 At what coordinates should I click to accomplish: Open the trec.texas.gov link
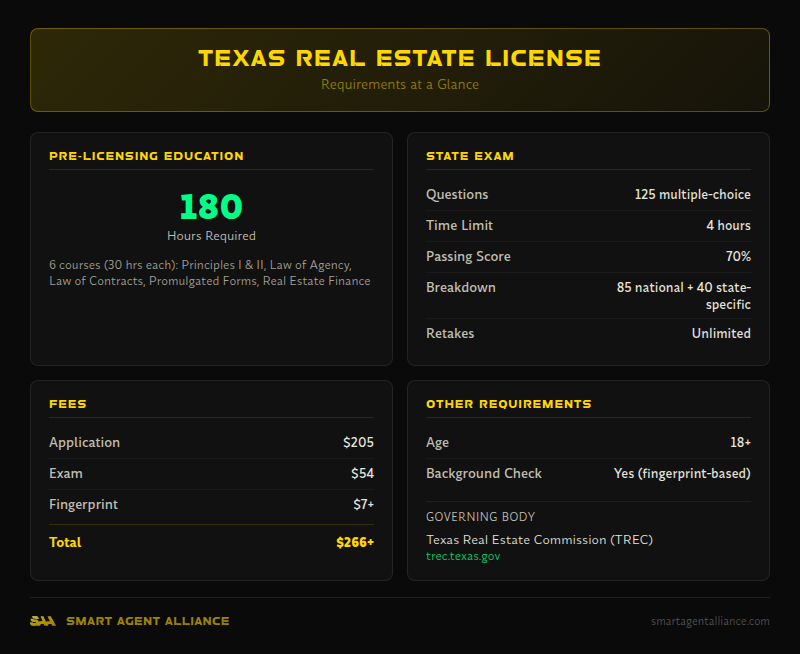(x=464, y=556)
